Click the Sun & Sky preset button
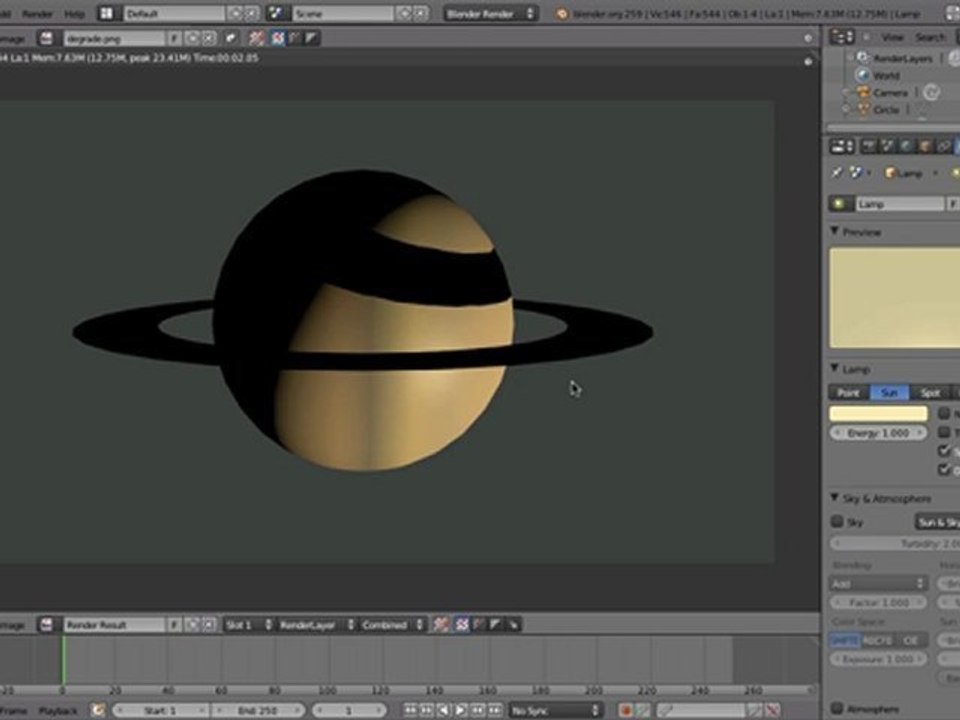Screen dimensions: 960x720 pyautogui.click(x=937, y=522)
